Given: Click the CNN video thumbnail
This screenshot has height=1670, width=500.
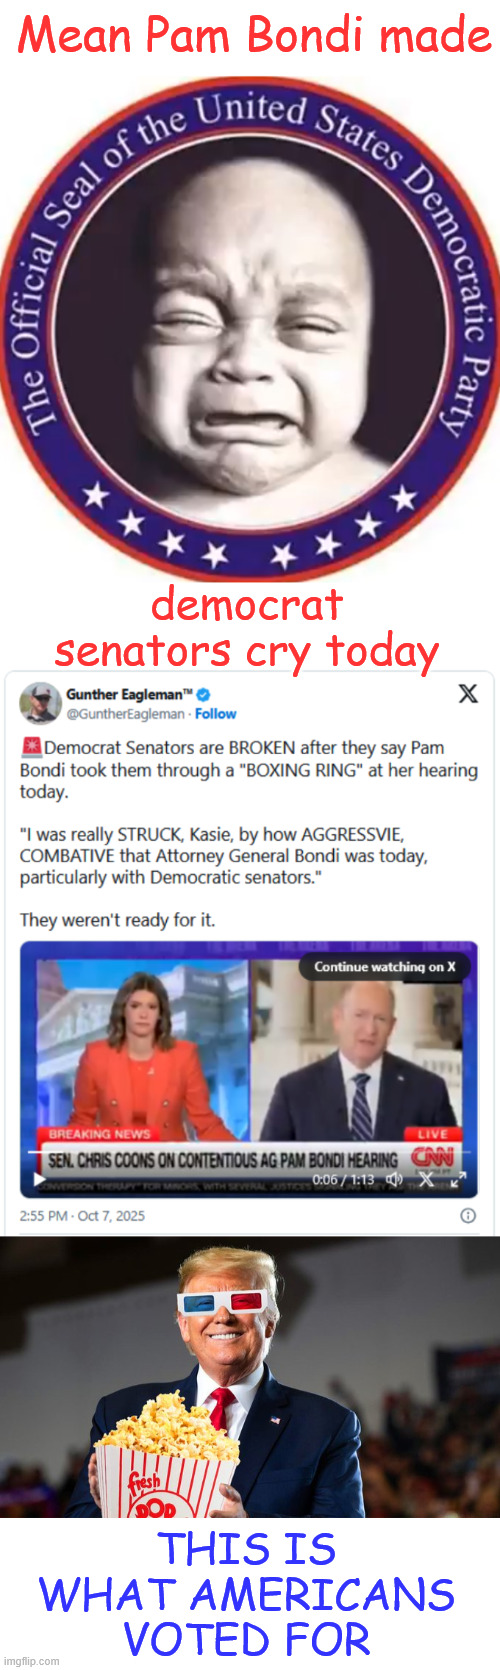Looking at the screenshot, I should [249, 1069].
